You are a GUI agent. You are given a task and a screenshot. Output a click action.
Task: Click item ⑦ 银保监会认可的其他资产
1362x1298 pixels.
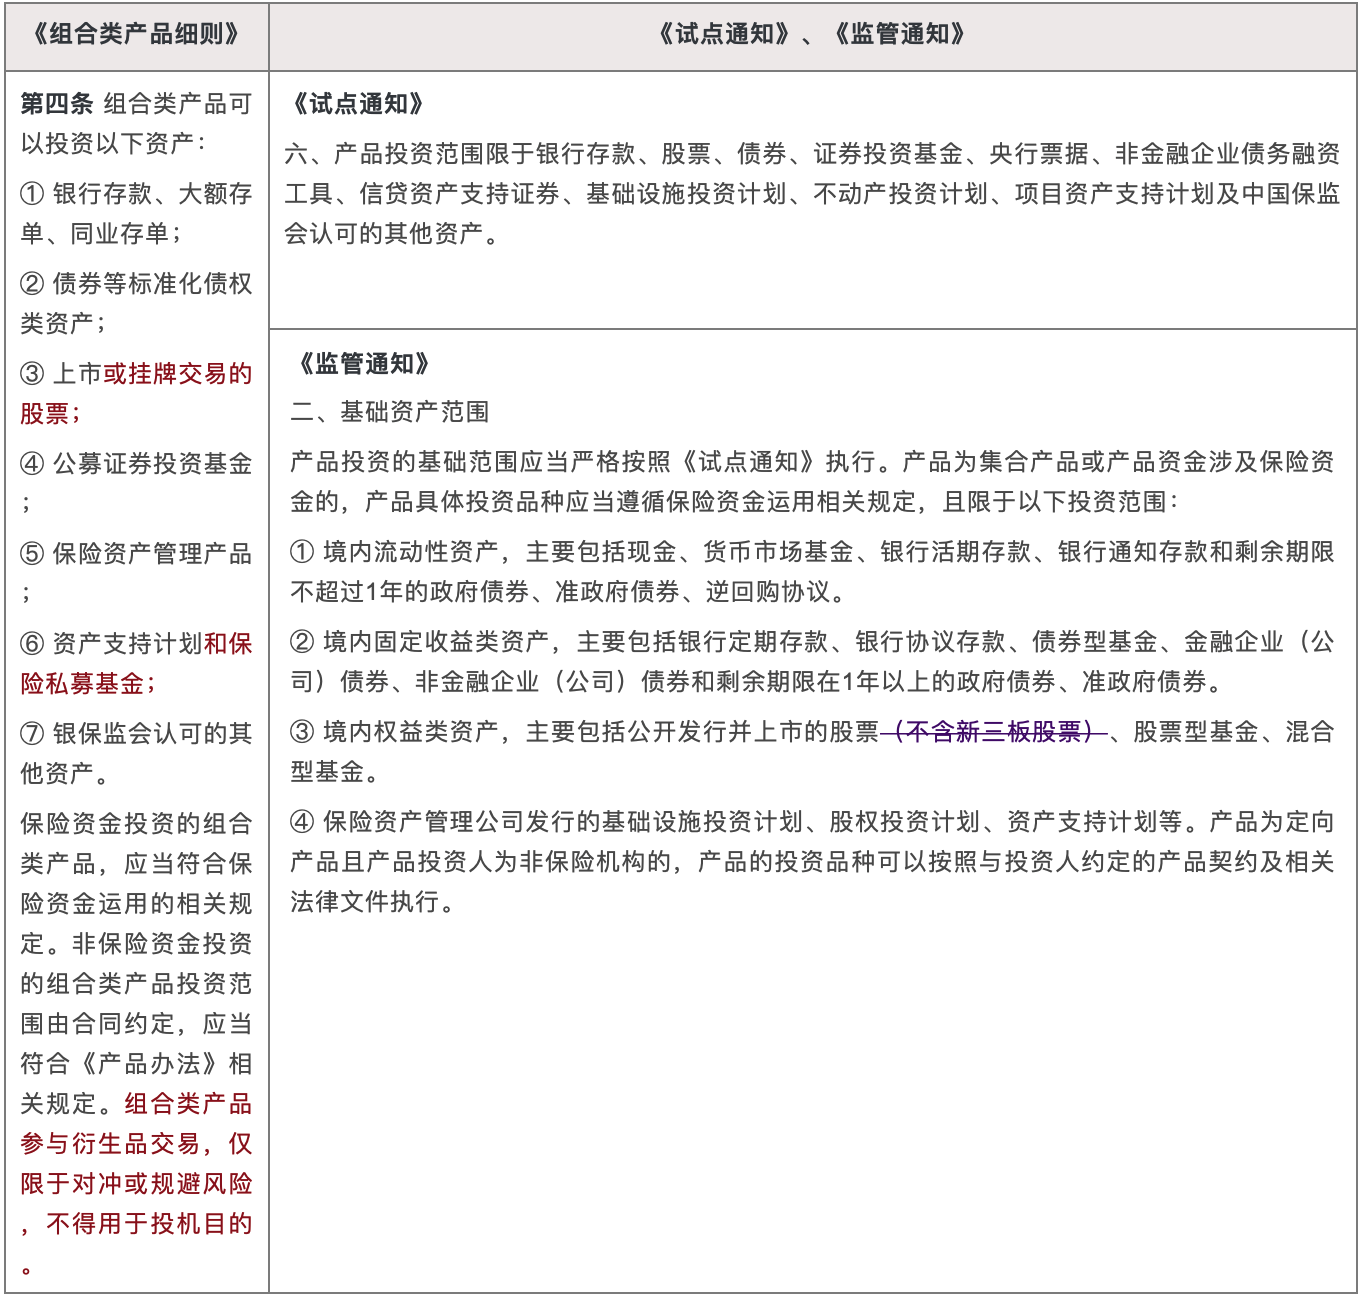136,754
